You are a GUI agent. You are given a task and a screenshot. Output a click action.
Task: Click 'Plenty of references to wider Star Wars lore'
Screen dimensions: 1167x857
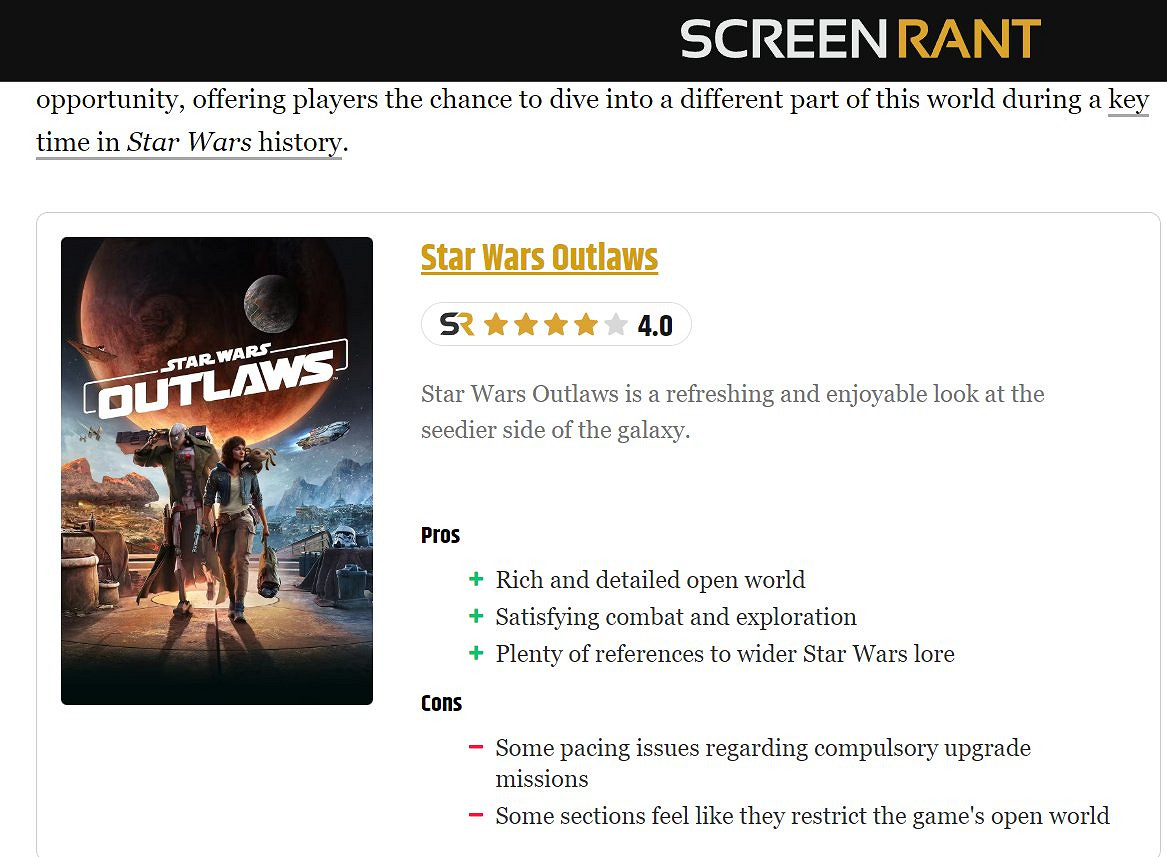click(x=725, y=654)
